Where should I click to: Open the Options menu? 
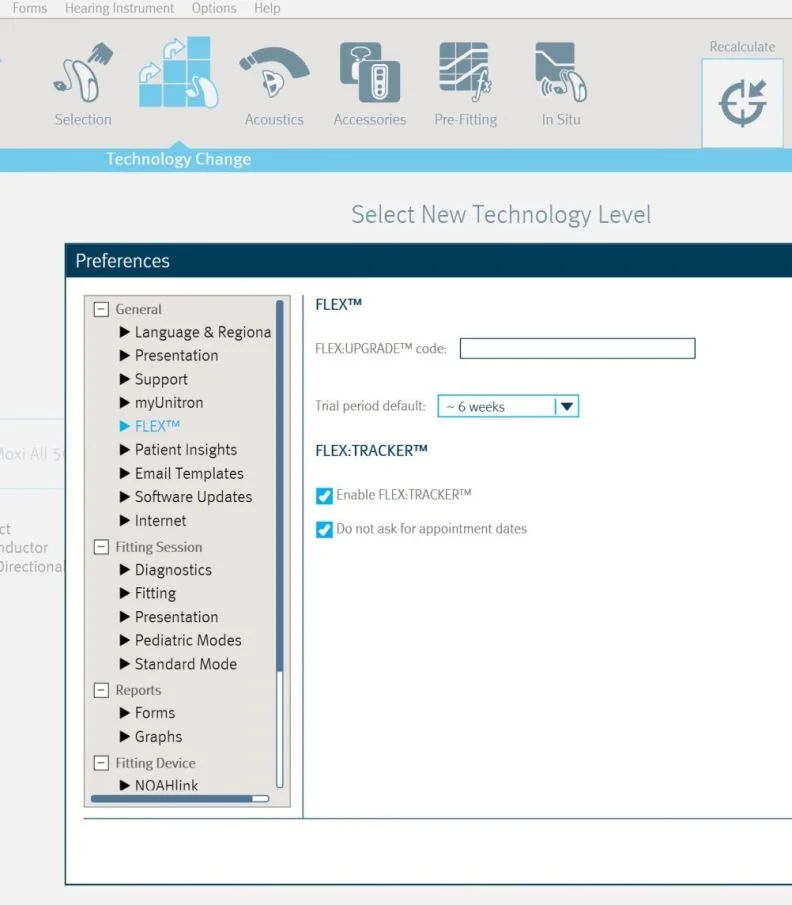(x=214, y=8)
